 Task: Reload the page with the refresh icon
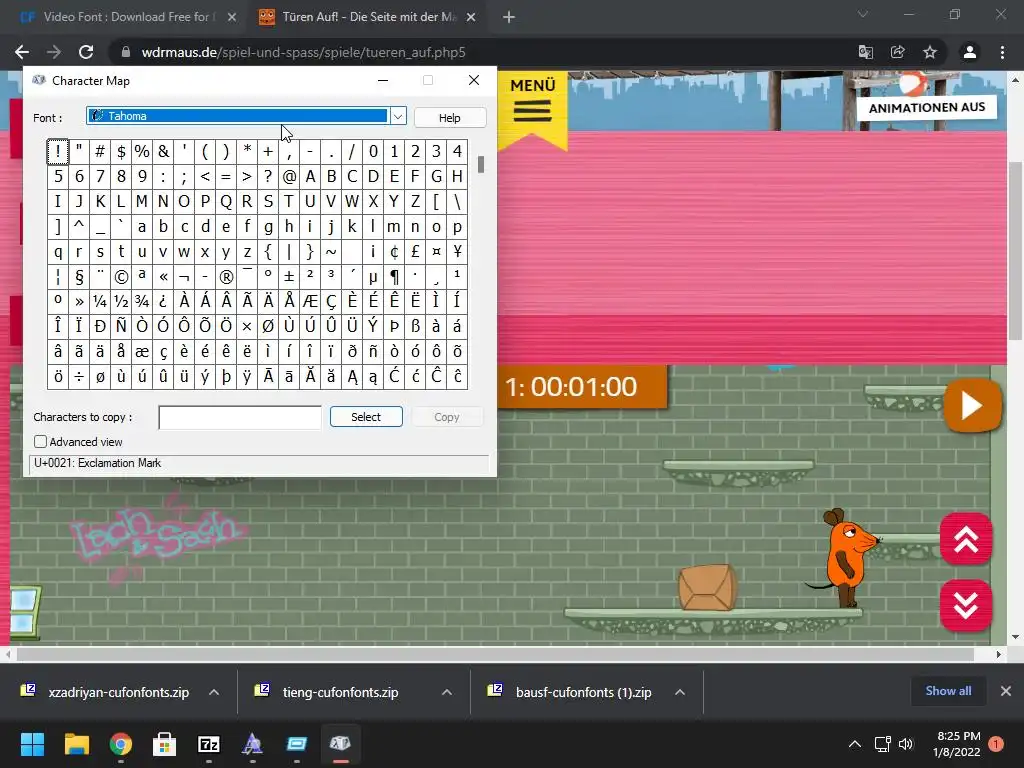click(x=86, y=52)
